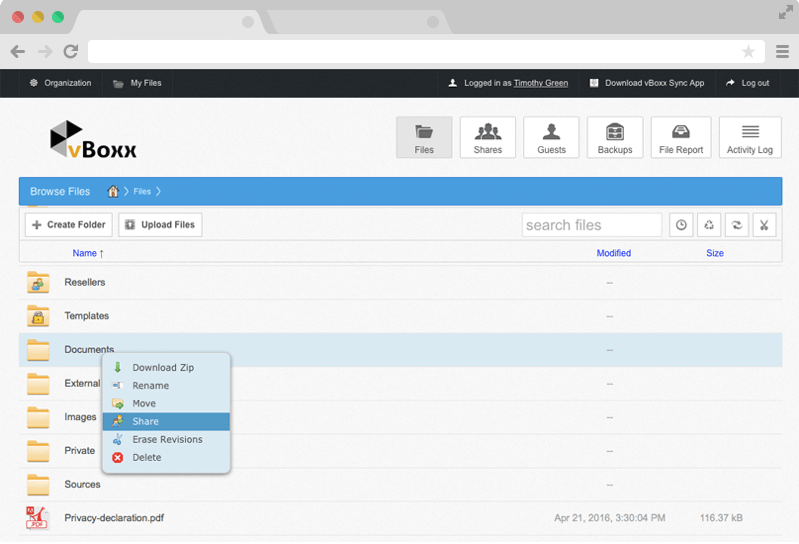Click the clock history toolbar icon

coord(681,225)
